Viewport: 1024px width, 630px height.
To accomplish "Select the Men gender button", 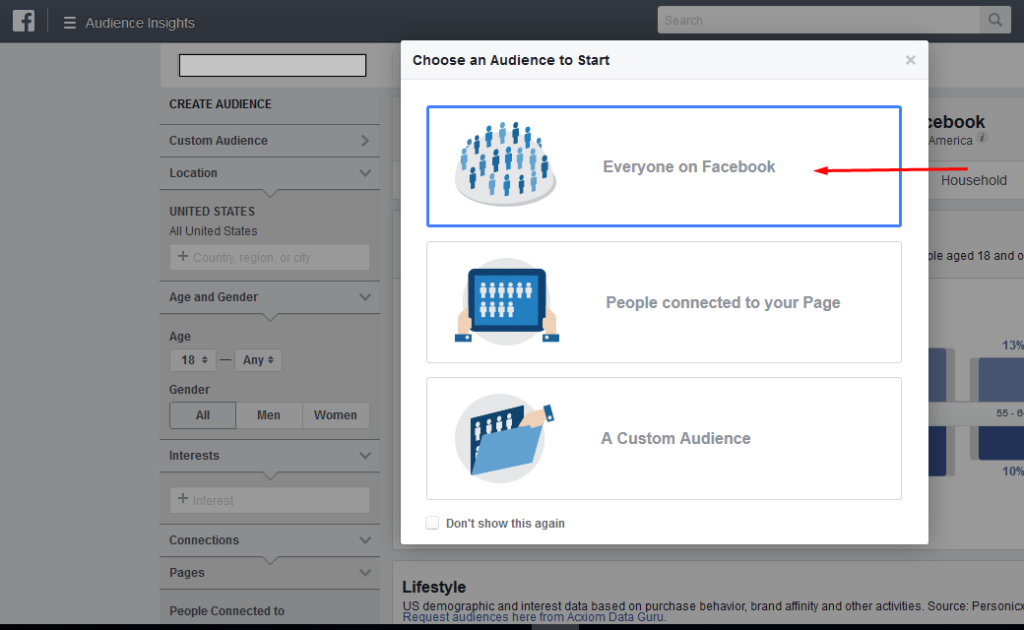I will (x=268, y=415).
